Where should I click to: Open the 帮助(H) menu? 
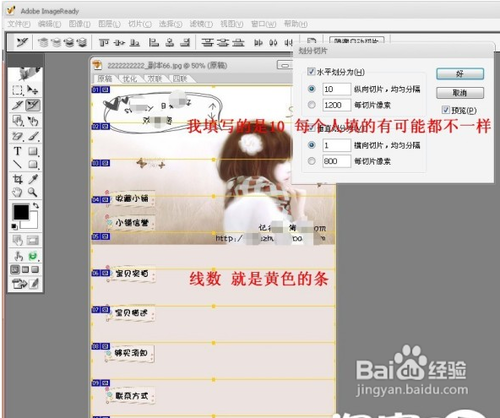click(x=296, y=24)
